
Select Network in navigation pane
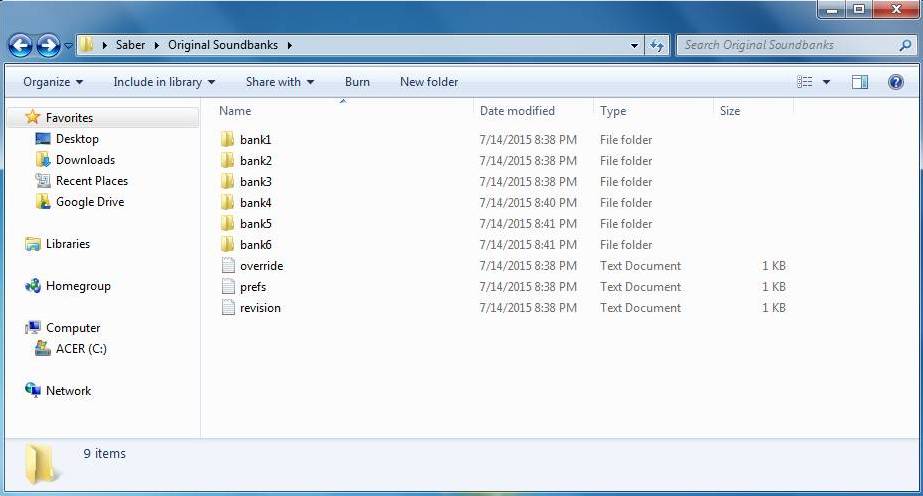tap(68, 391)
